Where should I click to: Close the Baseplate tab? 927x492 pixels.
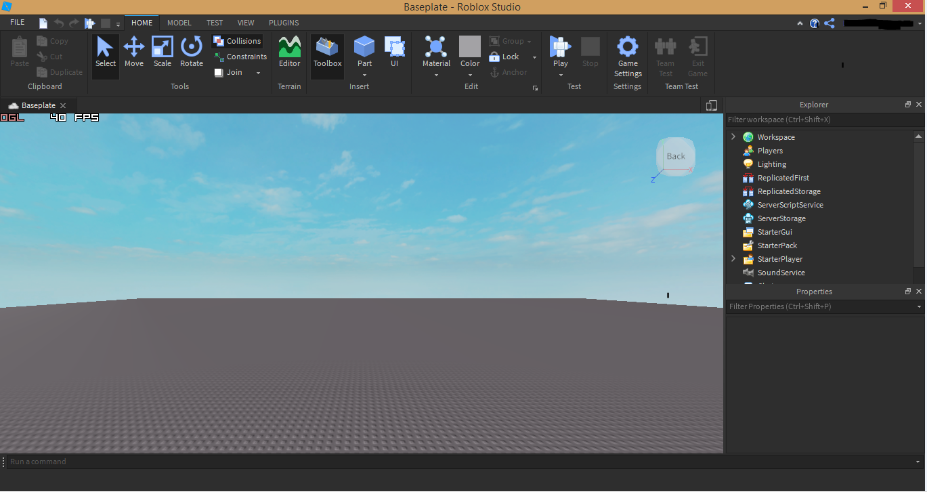click(63, 105)
